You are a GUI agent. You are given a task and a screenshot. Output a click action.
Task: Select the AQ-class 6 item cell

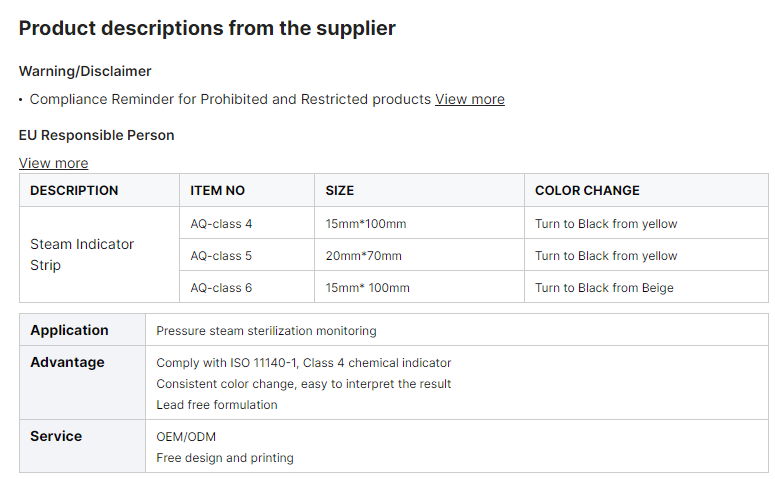(247, 287)
